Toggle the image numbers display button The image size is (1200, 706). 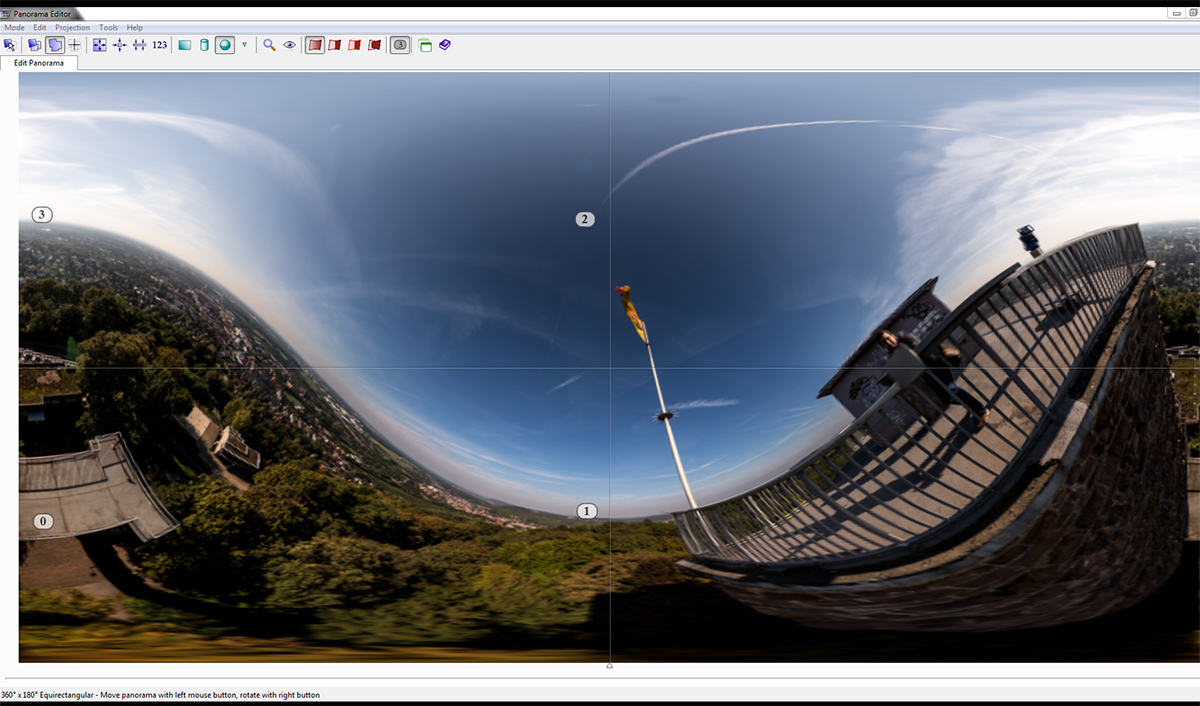(x=399, y=45)
